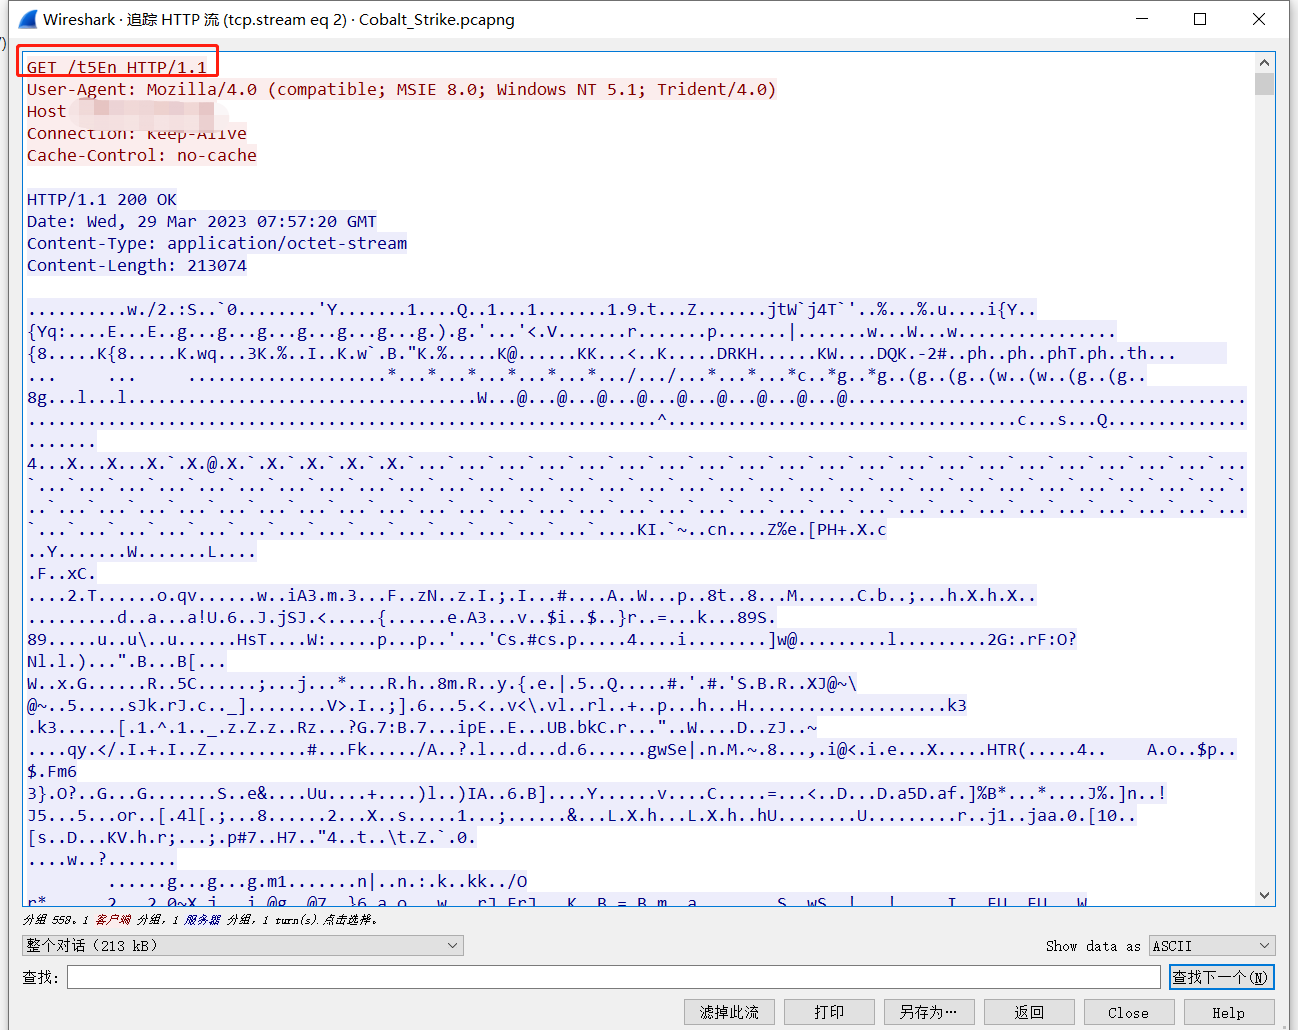1298x1030 pixels.
Task: Click into the 查找 search text field
Action: pos(613,977)
